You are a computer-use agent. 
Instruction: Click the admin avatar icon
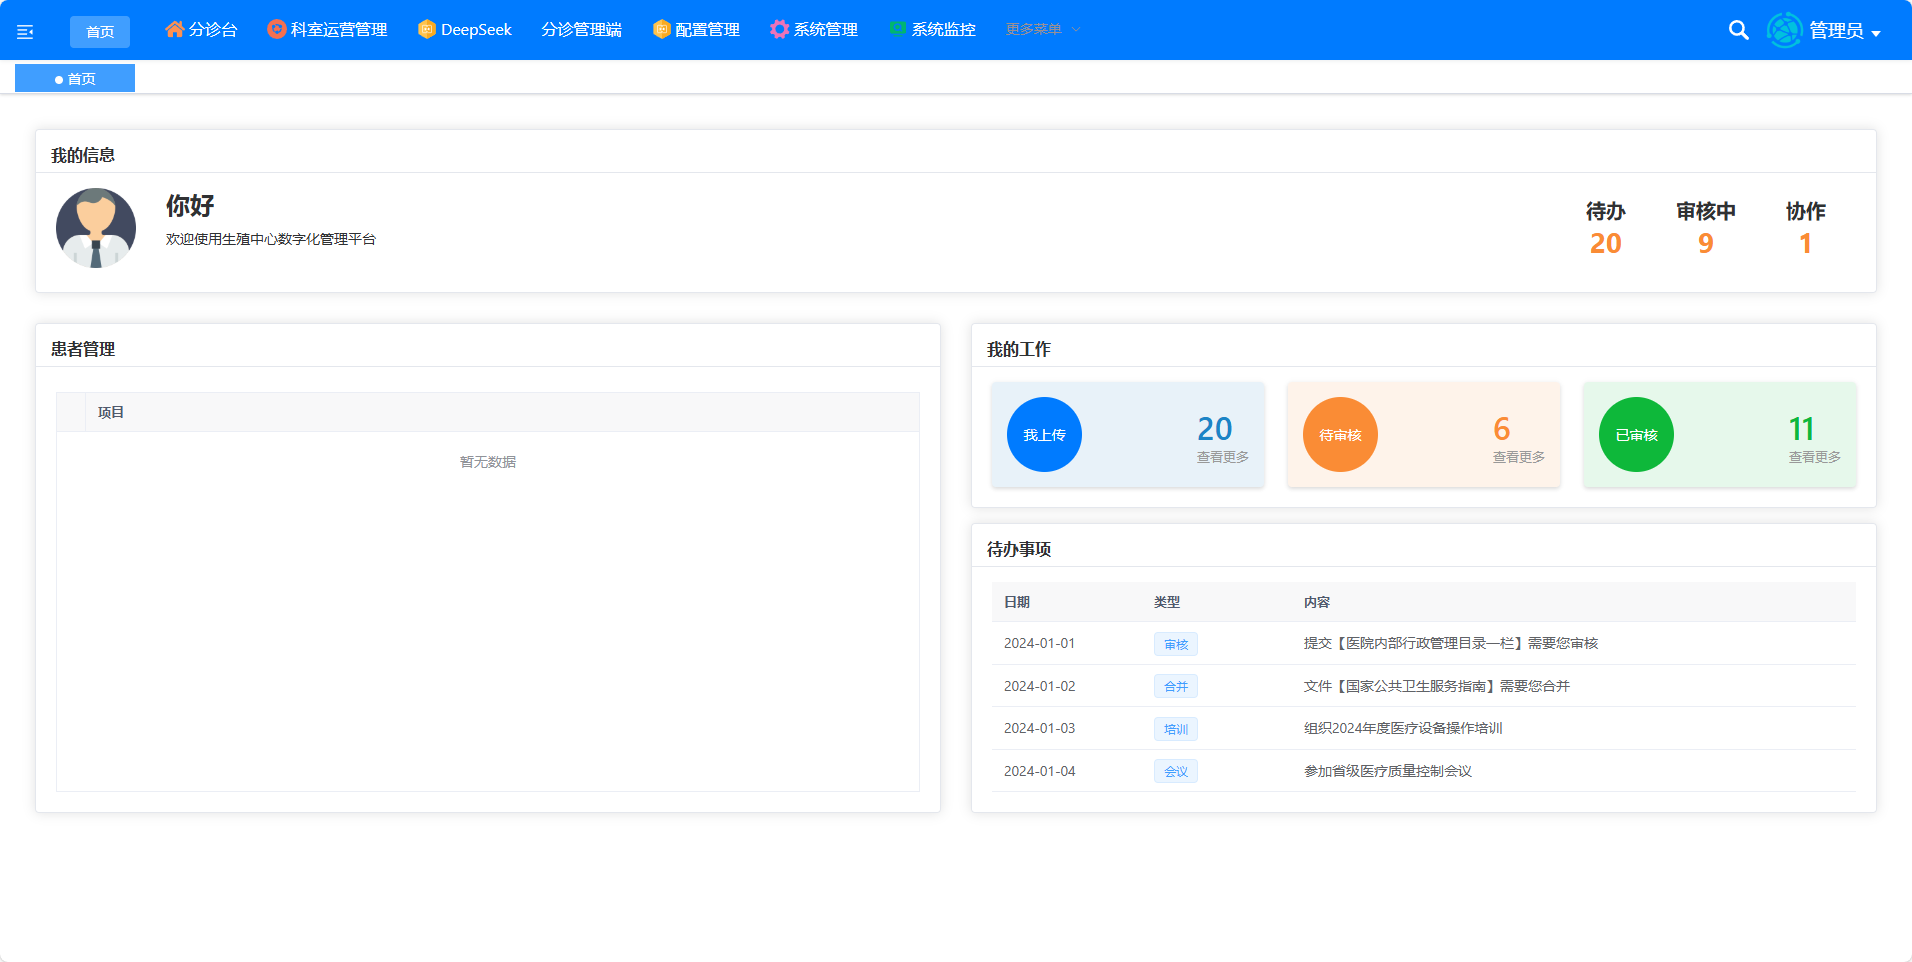point(1784,30)
